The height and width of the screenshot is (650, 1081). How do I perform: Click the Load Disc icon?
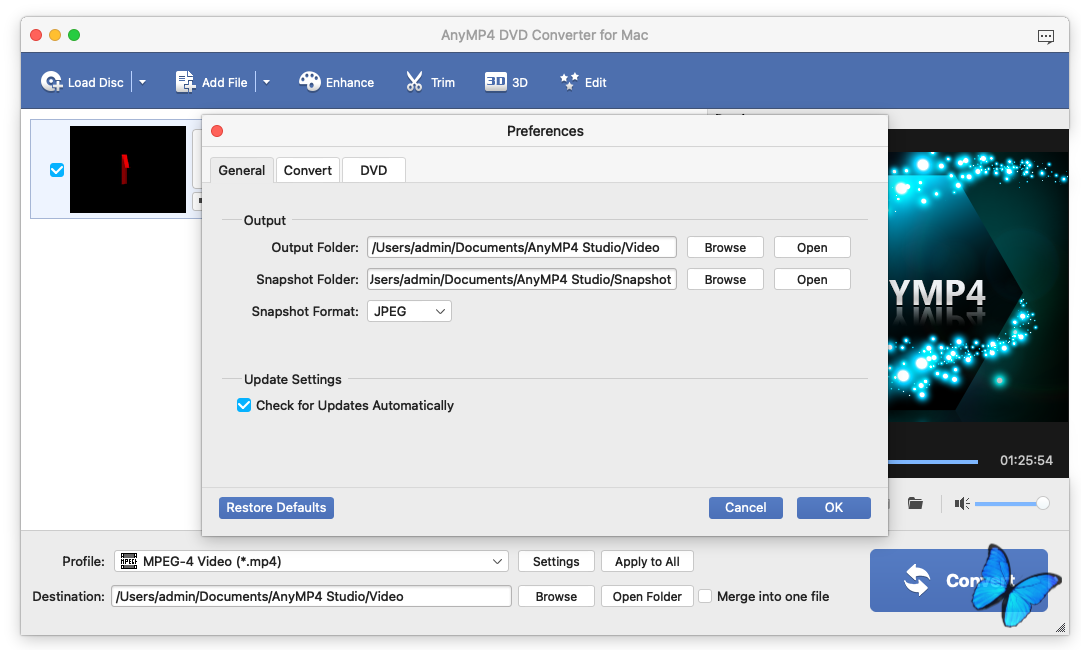(52, 82)
